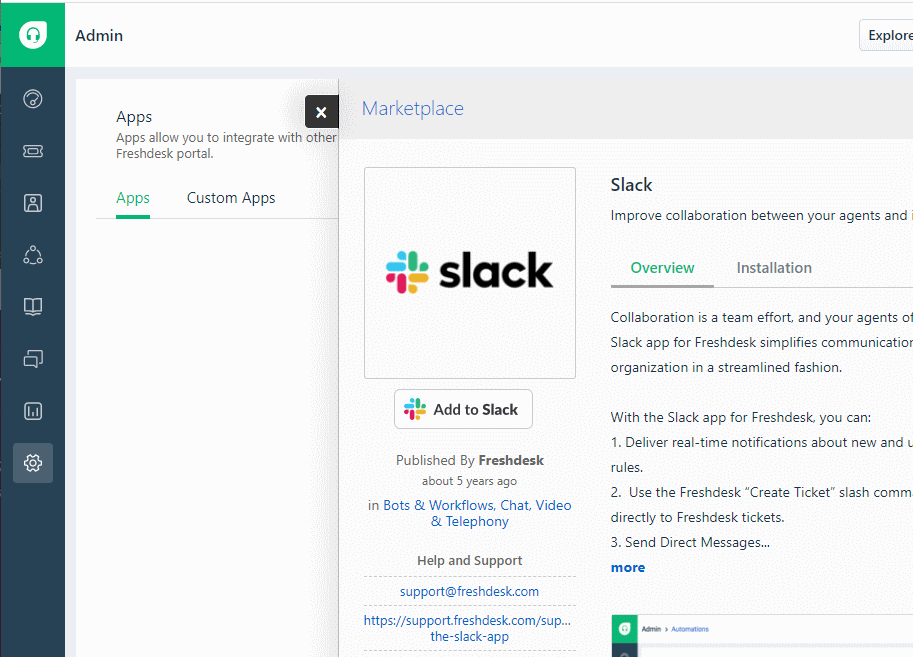Open the Solutions book icon in sidebar
The width and height of the screenshot is (913, 657).
33,306
